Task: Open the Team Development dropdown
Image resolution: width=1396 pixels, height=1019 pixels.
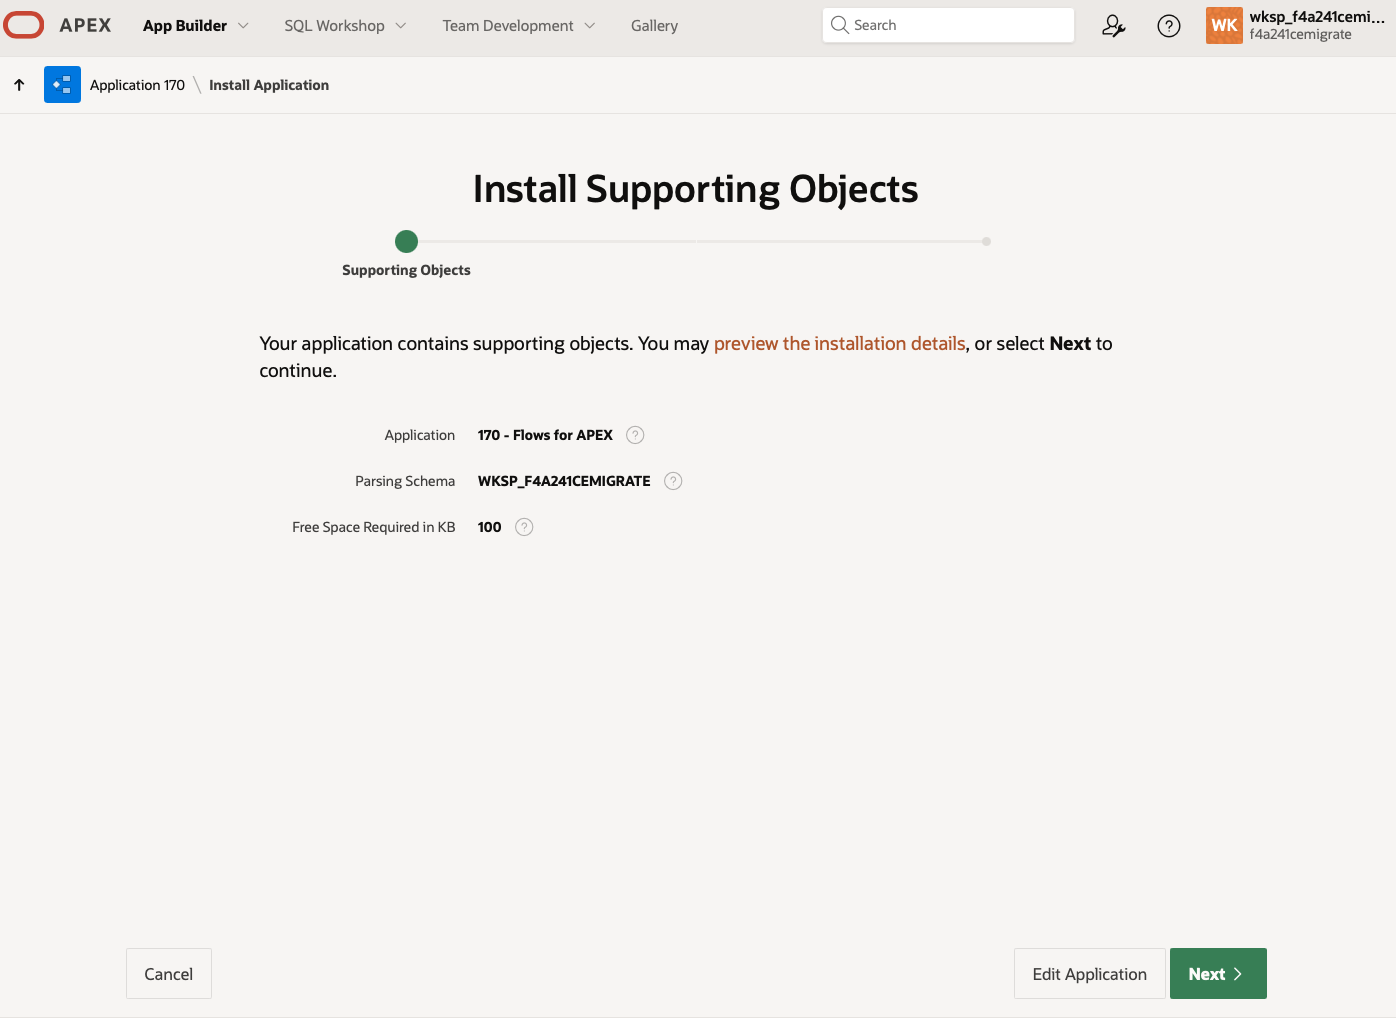Action: pos(517,25)
